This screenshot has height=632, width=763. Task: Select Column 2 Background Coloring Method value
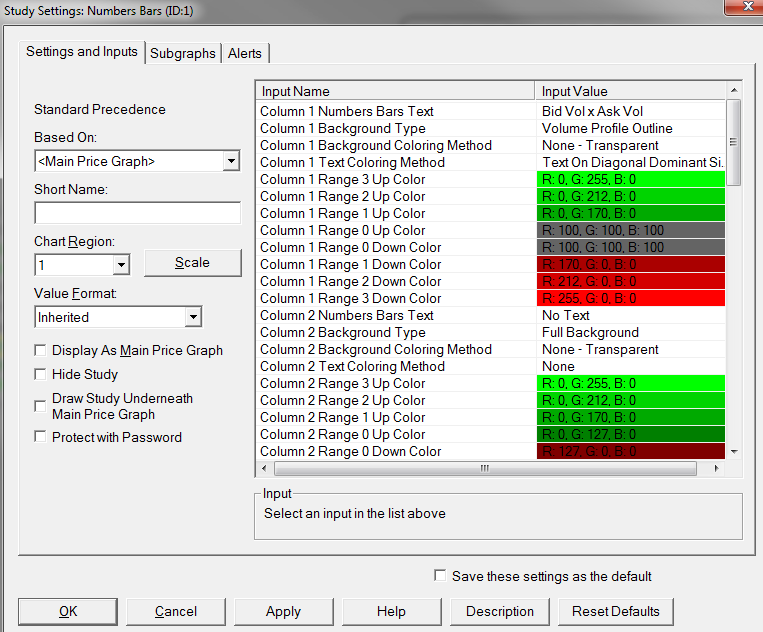coord(631,350)
